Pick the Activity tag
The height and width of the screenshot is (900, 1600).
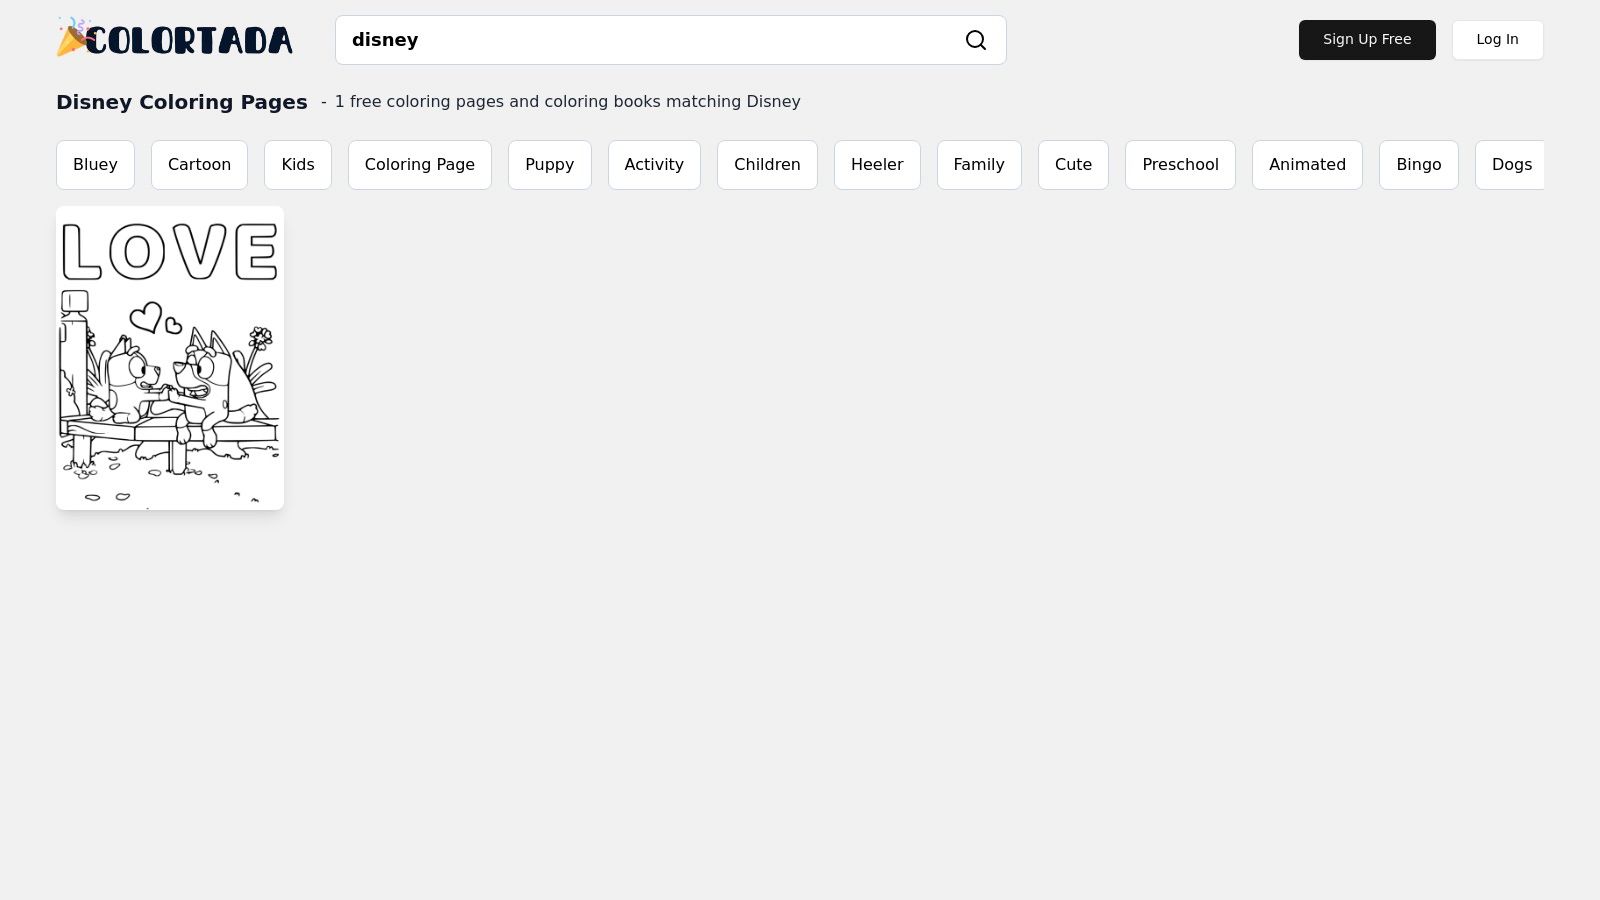[654, 165]
